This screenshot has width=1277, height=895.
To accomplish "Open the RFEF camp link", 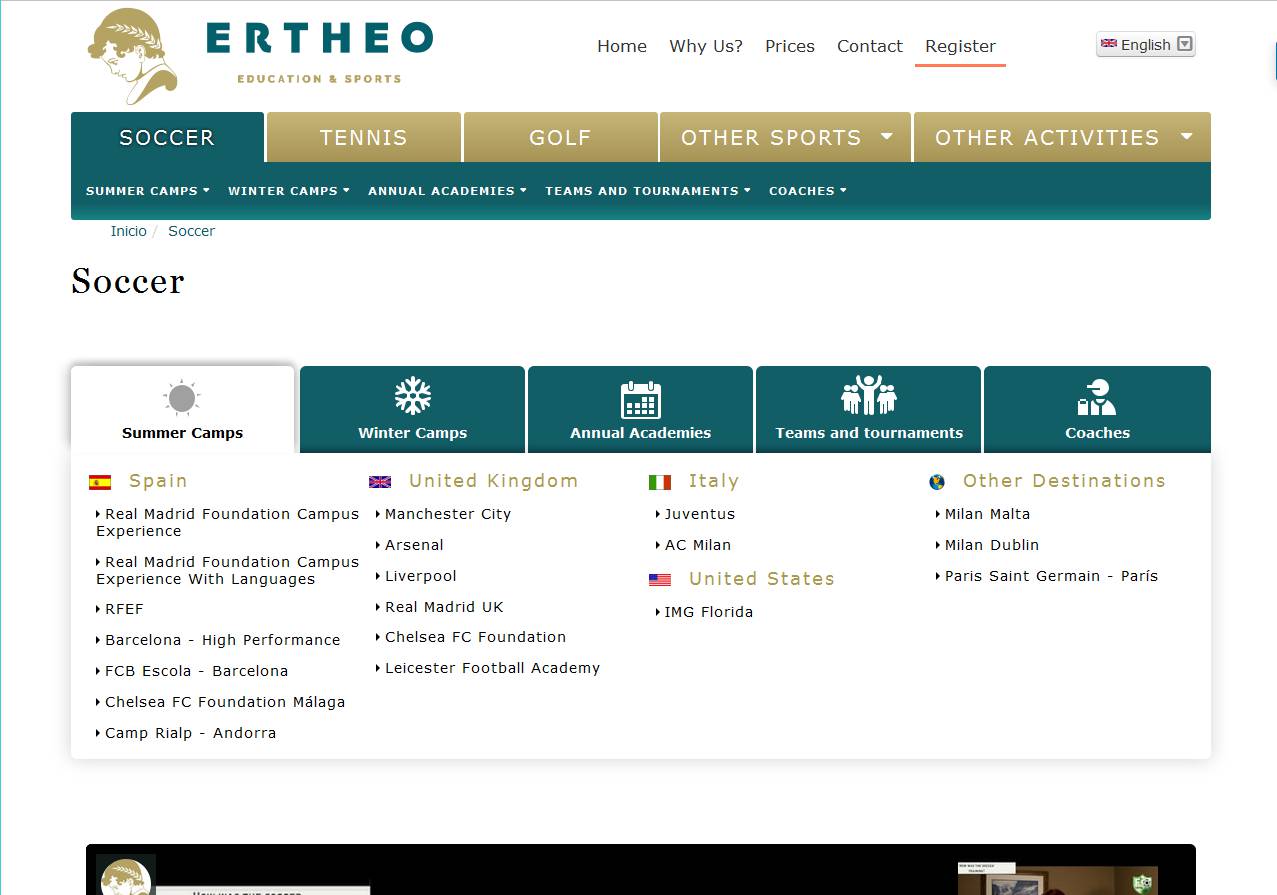I will coord(126,609).
